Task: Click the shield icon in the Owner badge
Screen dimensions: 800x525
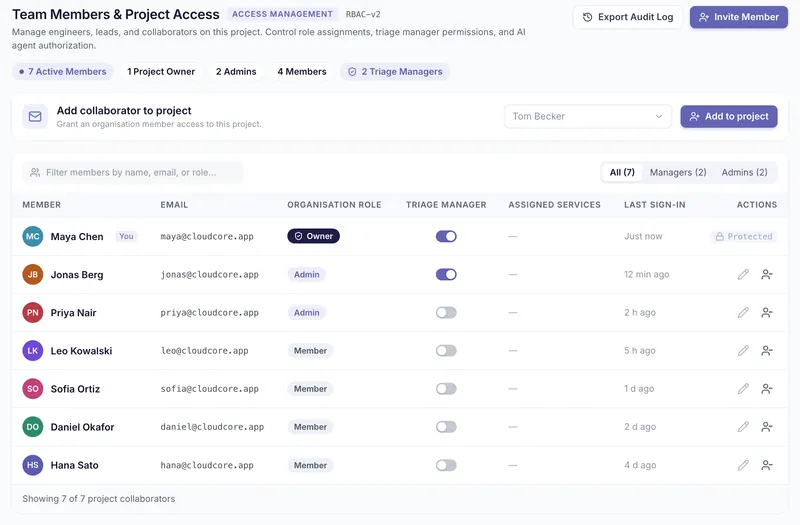Action: 298,236
